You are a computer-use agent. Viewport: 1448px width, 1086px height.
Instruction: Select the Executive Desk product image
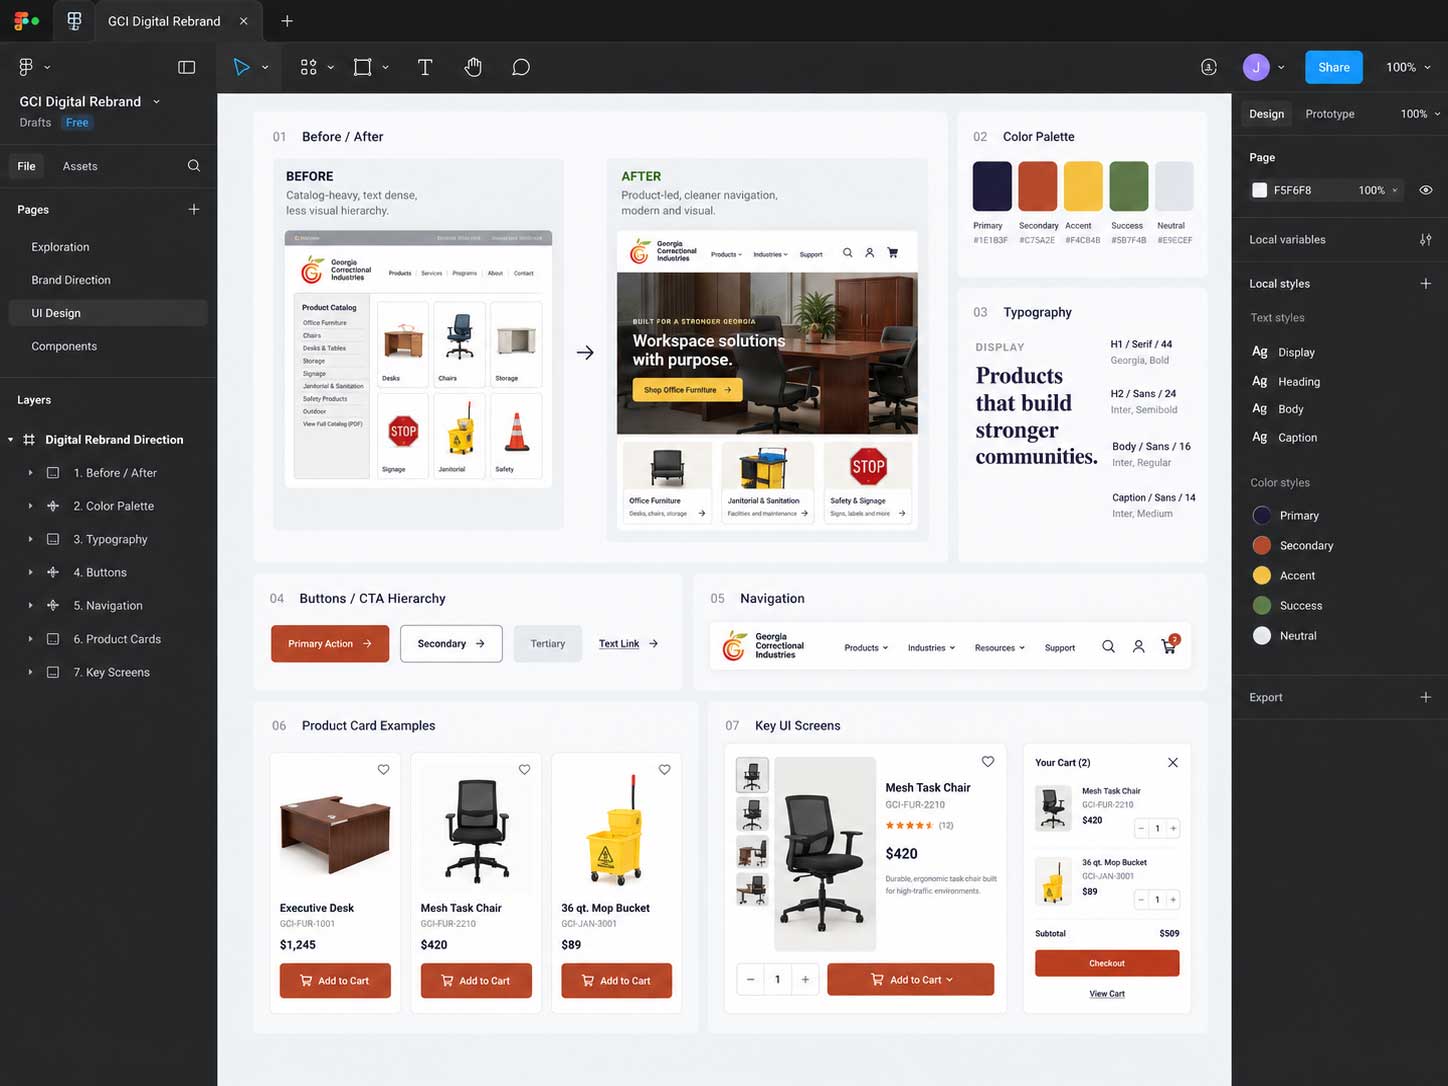click(x=335, y=832)
